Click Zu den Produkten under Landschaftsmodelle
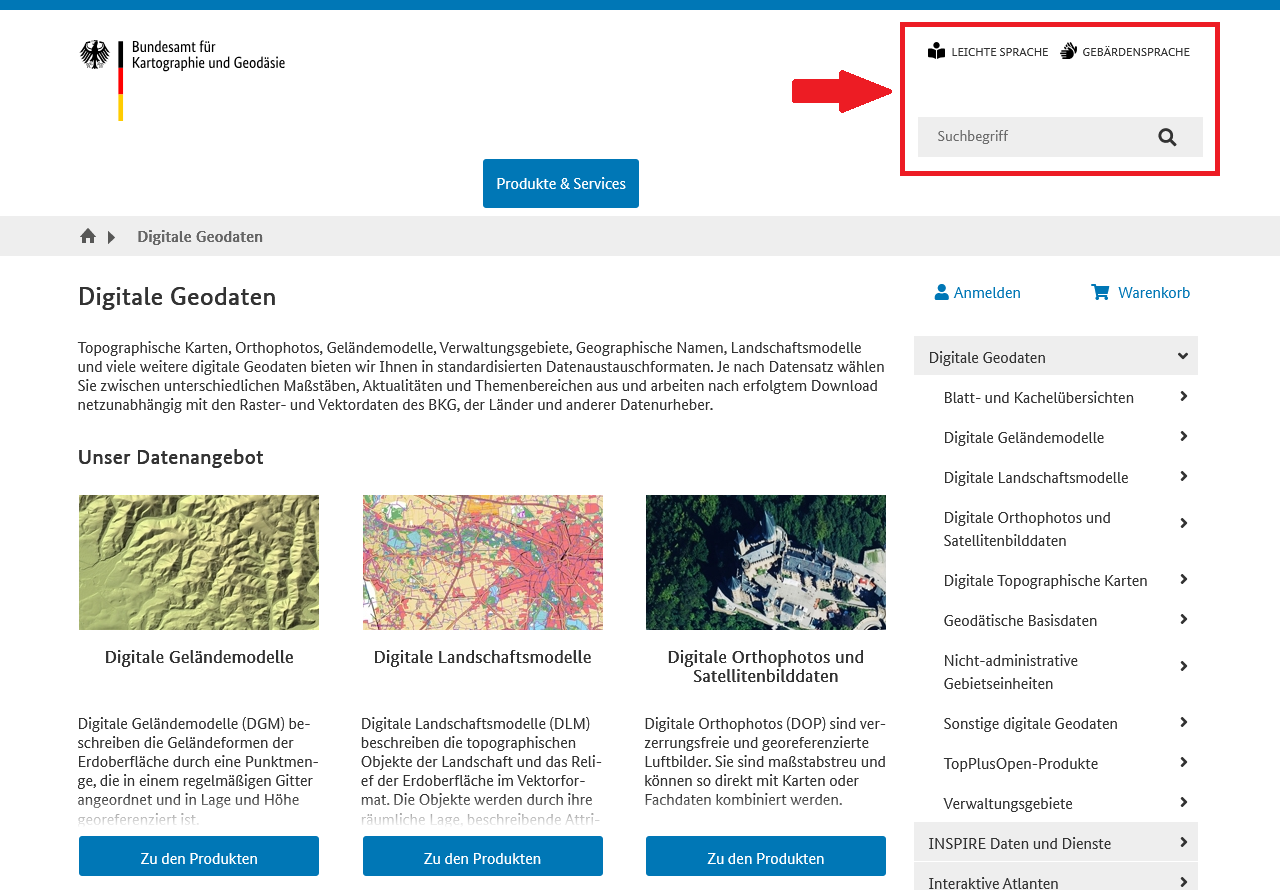The width and height of the screenshot is (1280, 890). point(483,857)
